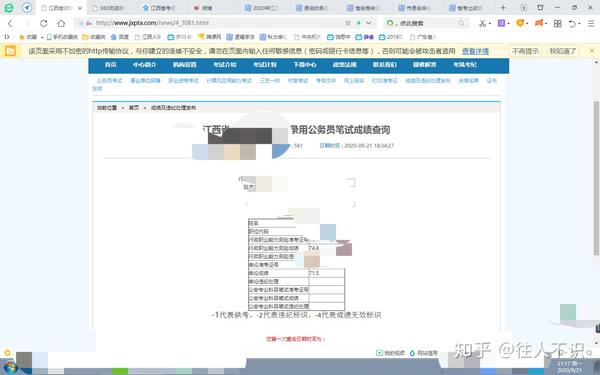Click the page vertical scrollbar thumb
Image resolution: width=600 pixels, height=375 pixels.
[x=596, y=178]
